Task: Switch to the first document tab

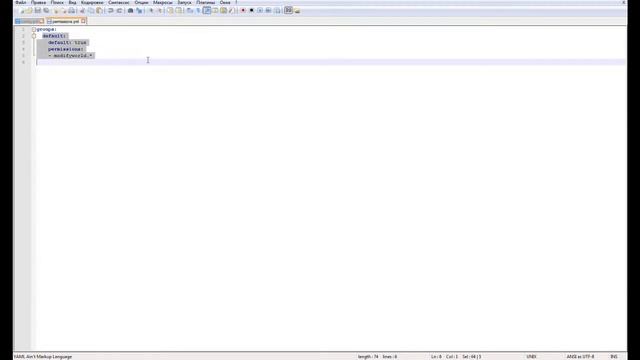Action: tap(28, 21)
